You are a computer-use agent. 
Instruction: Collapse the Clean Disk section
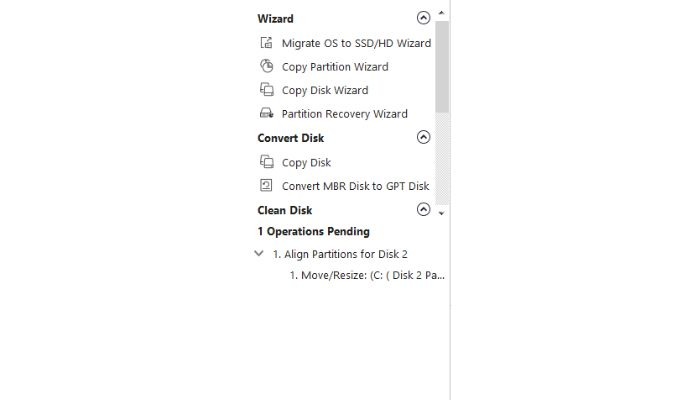point(423,209)
